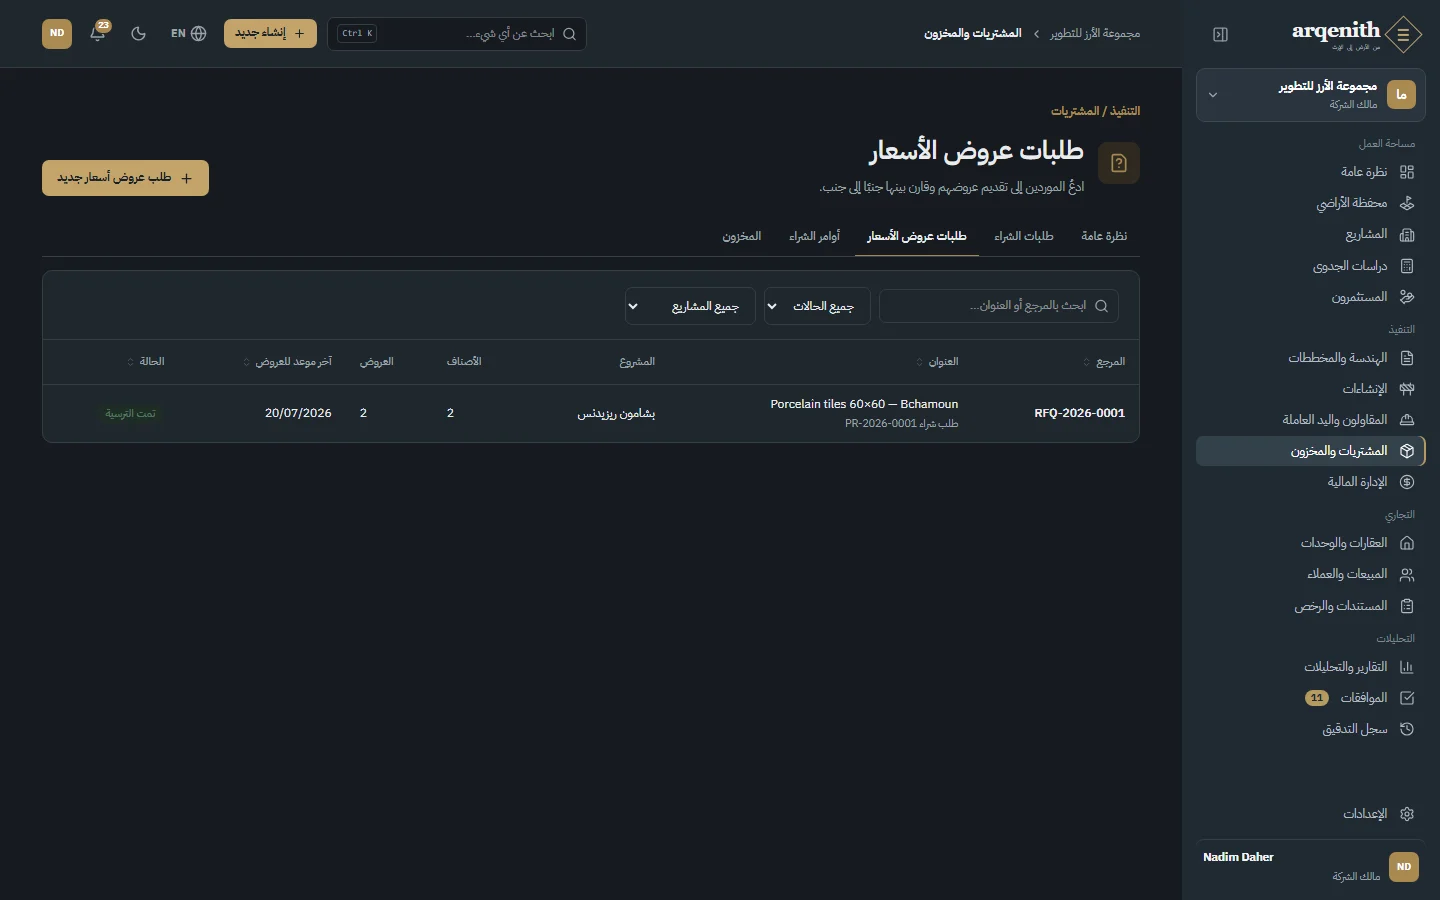Open المبيعات والعملاء in the sidebar

click(1310, 574)
